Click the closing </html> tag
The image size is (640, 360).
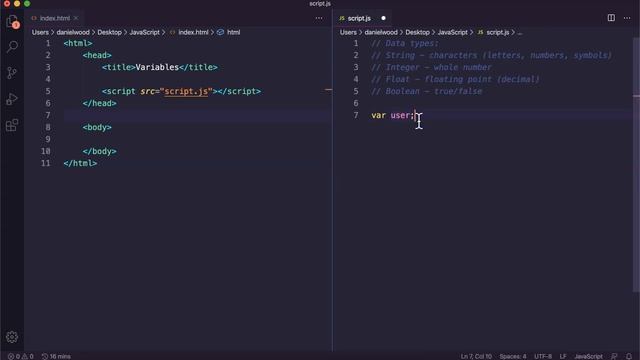(x=80, y=163)
